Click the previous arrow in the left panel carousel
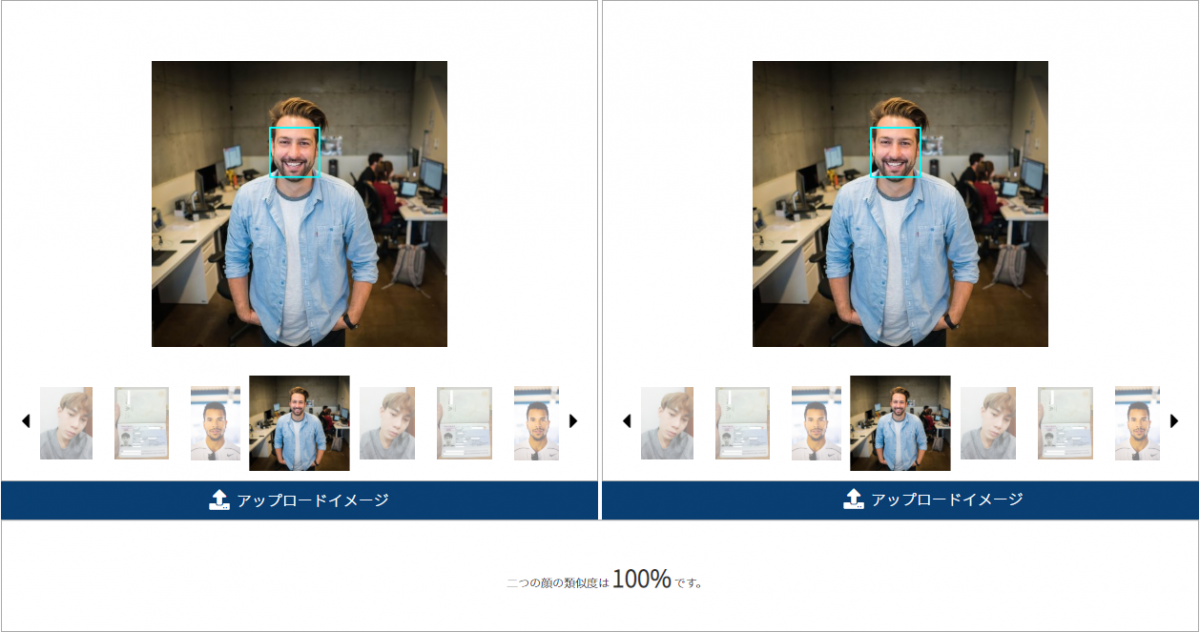The image size is (1200, 632). [x=26, y=422]
